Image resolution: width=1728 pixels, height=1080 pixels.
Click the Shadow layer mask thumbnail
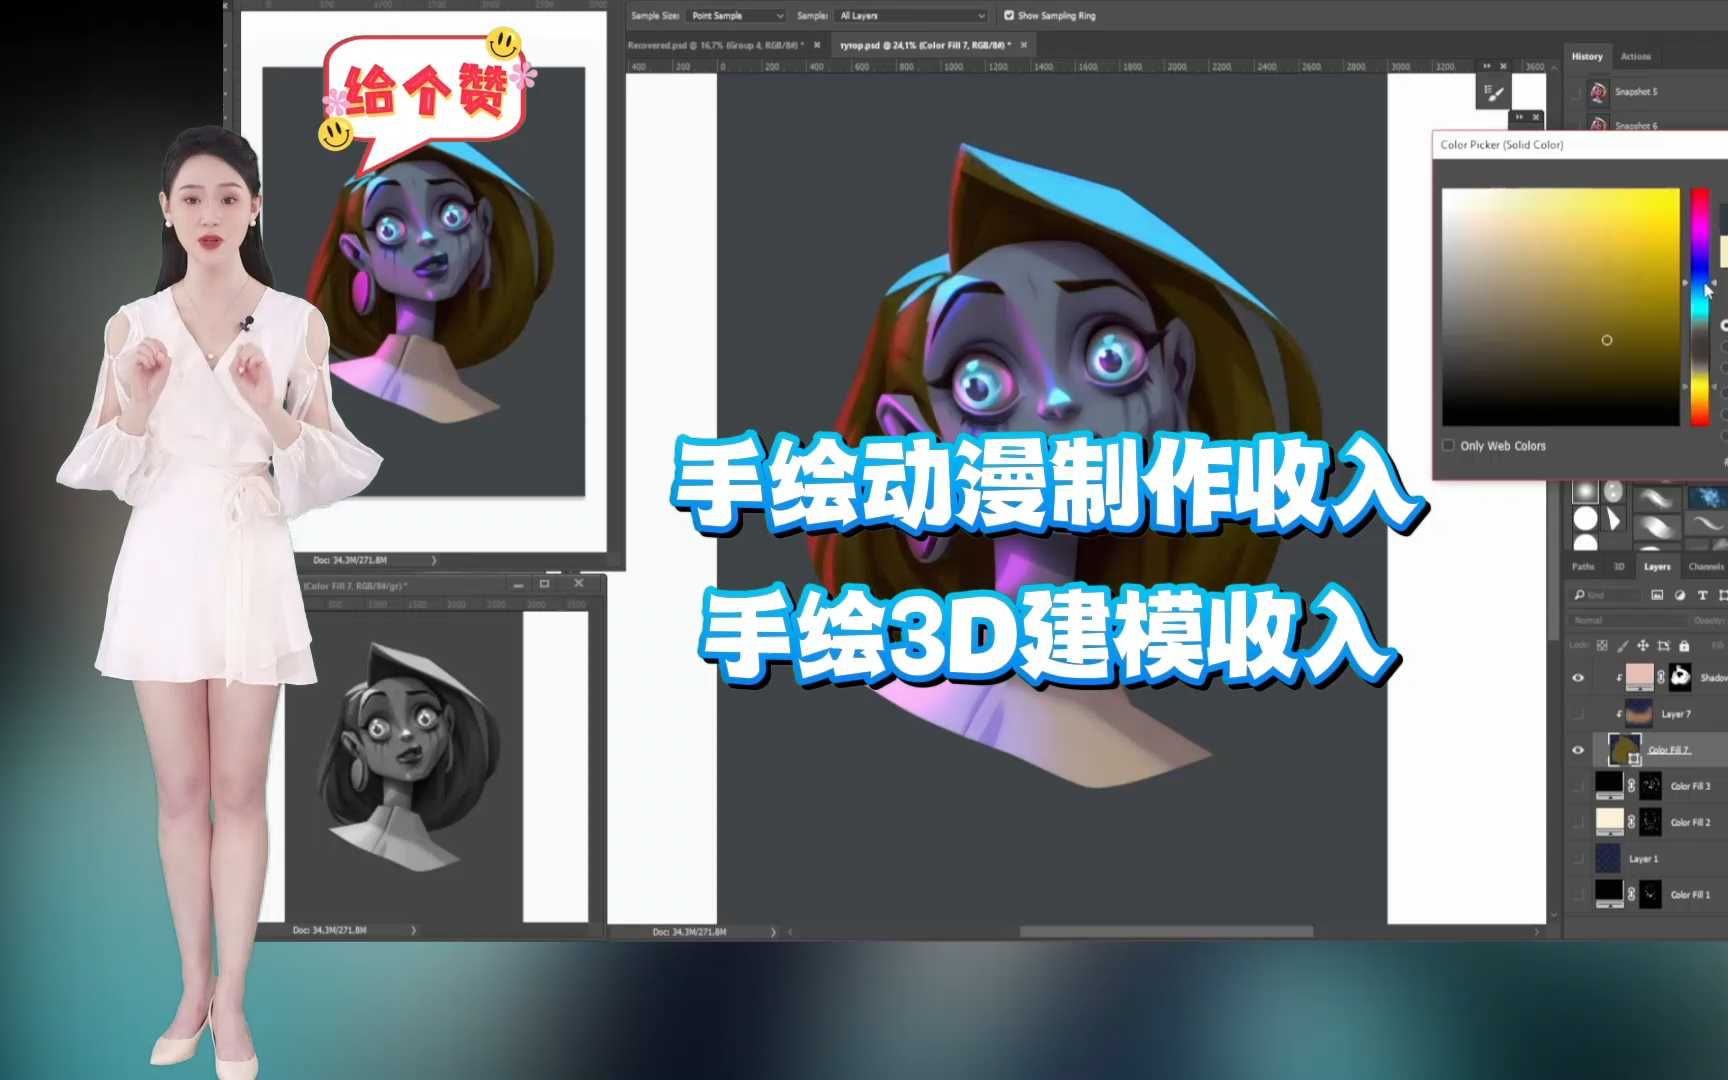(x=1680, y=677)
